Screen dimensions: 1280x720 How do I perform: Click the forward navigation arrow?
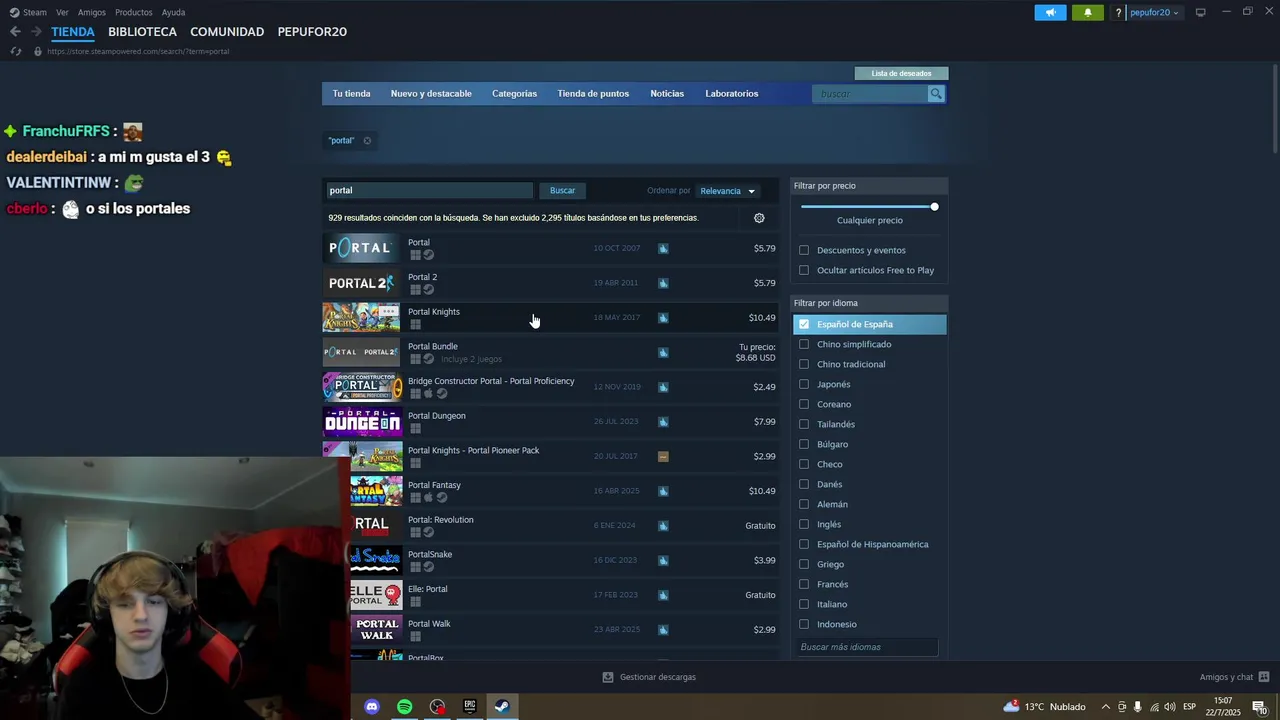pyautogui.click(x=36, y=32)
